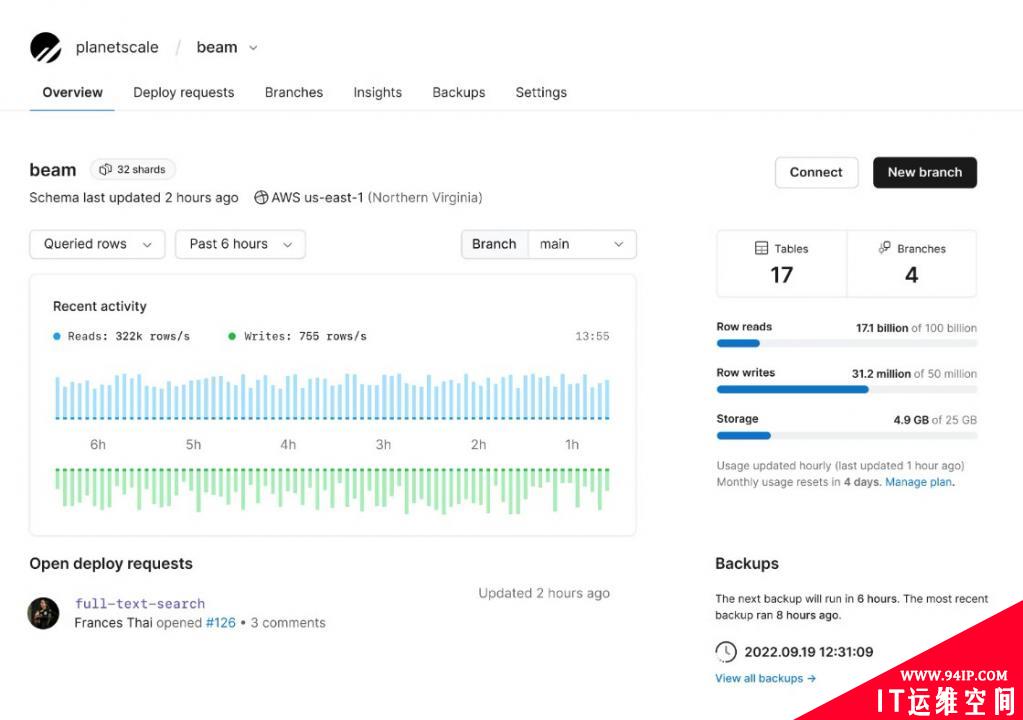
Task: Click the 6h label on chart axis
Action: pyautogui.click(x=98, y=445)
